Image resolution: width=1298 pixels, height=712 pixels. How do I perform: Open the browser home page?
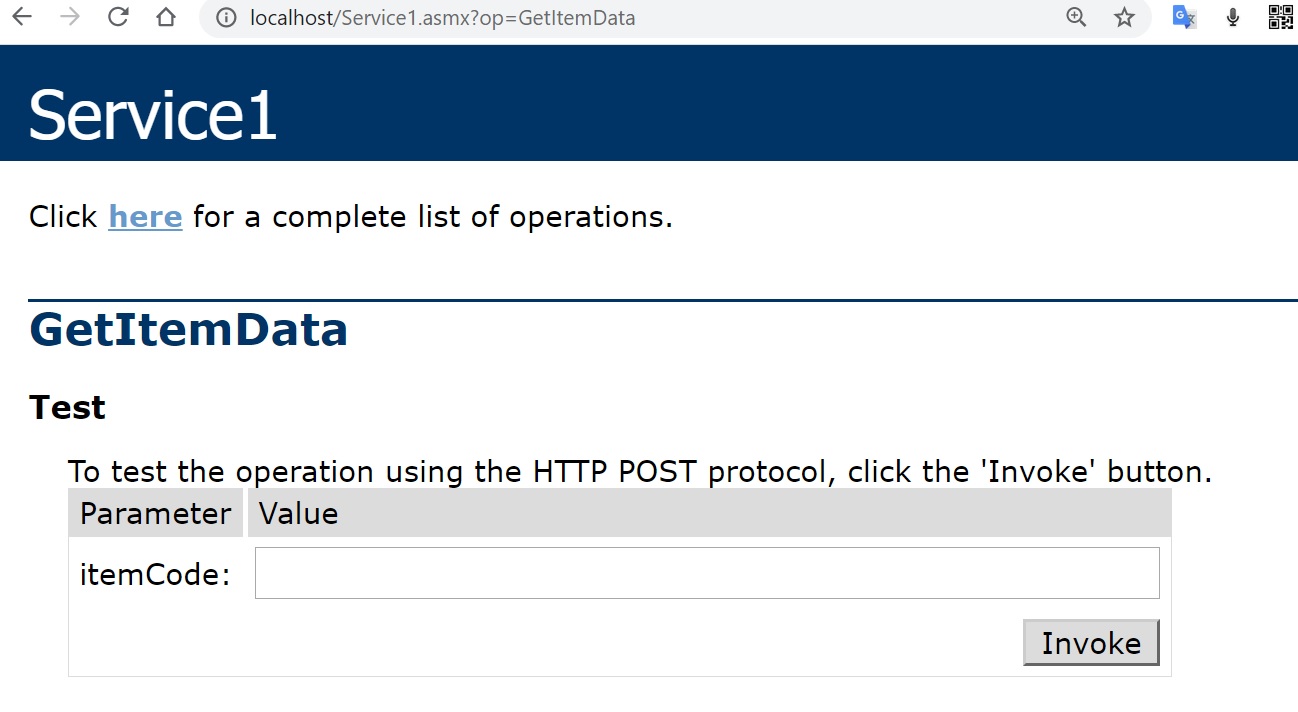click(x=166, y=17)
